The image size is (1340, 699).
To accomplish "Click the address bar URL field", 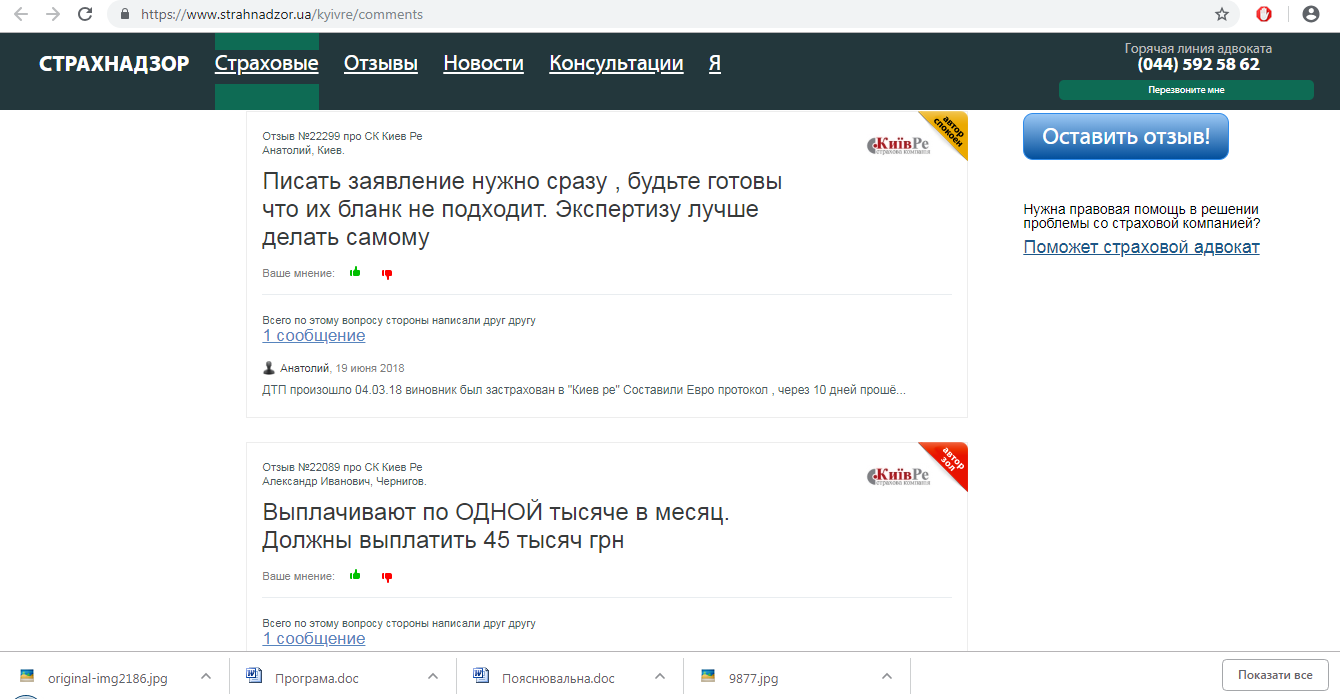I will [600, 14].
